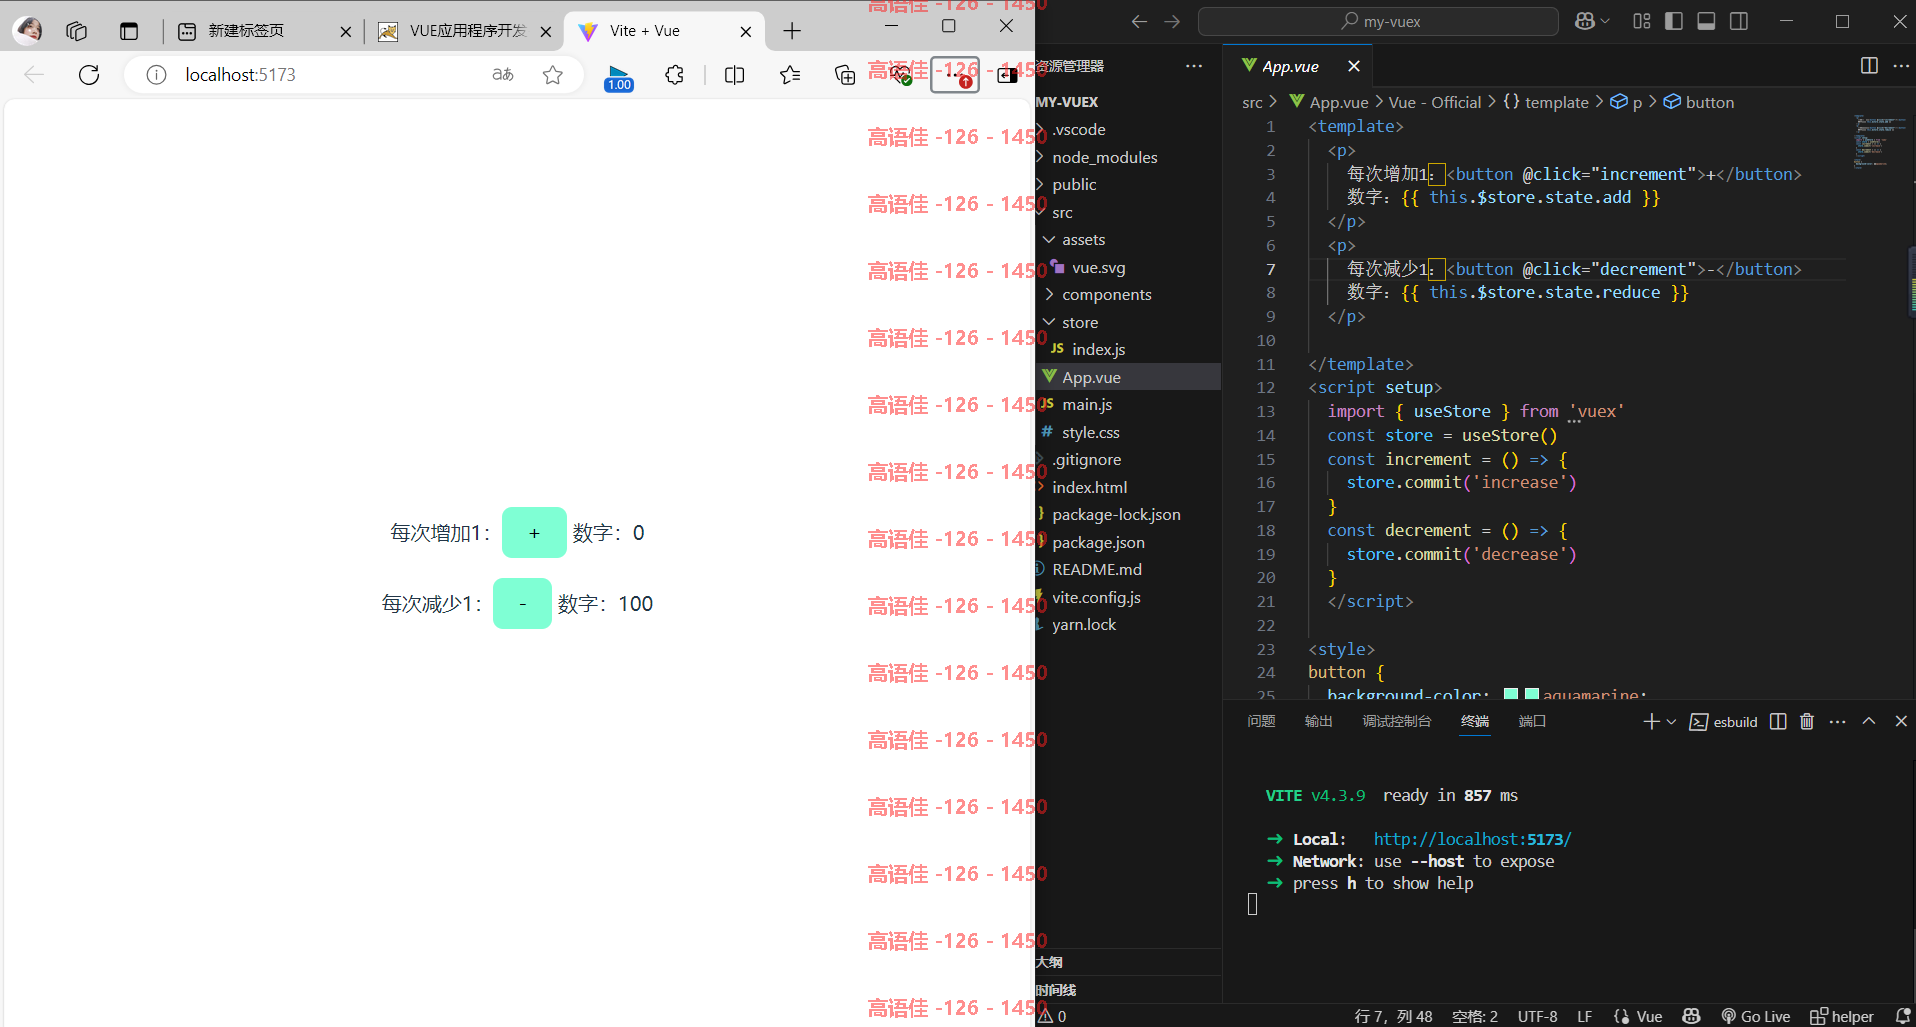Open terminal panel more actions

[1838, 721]
